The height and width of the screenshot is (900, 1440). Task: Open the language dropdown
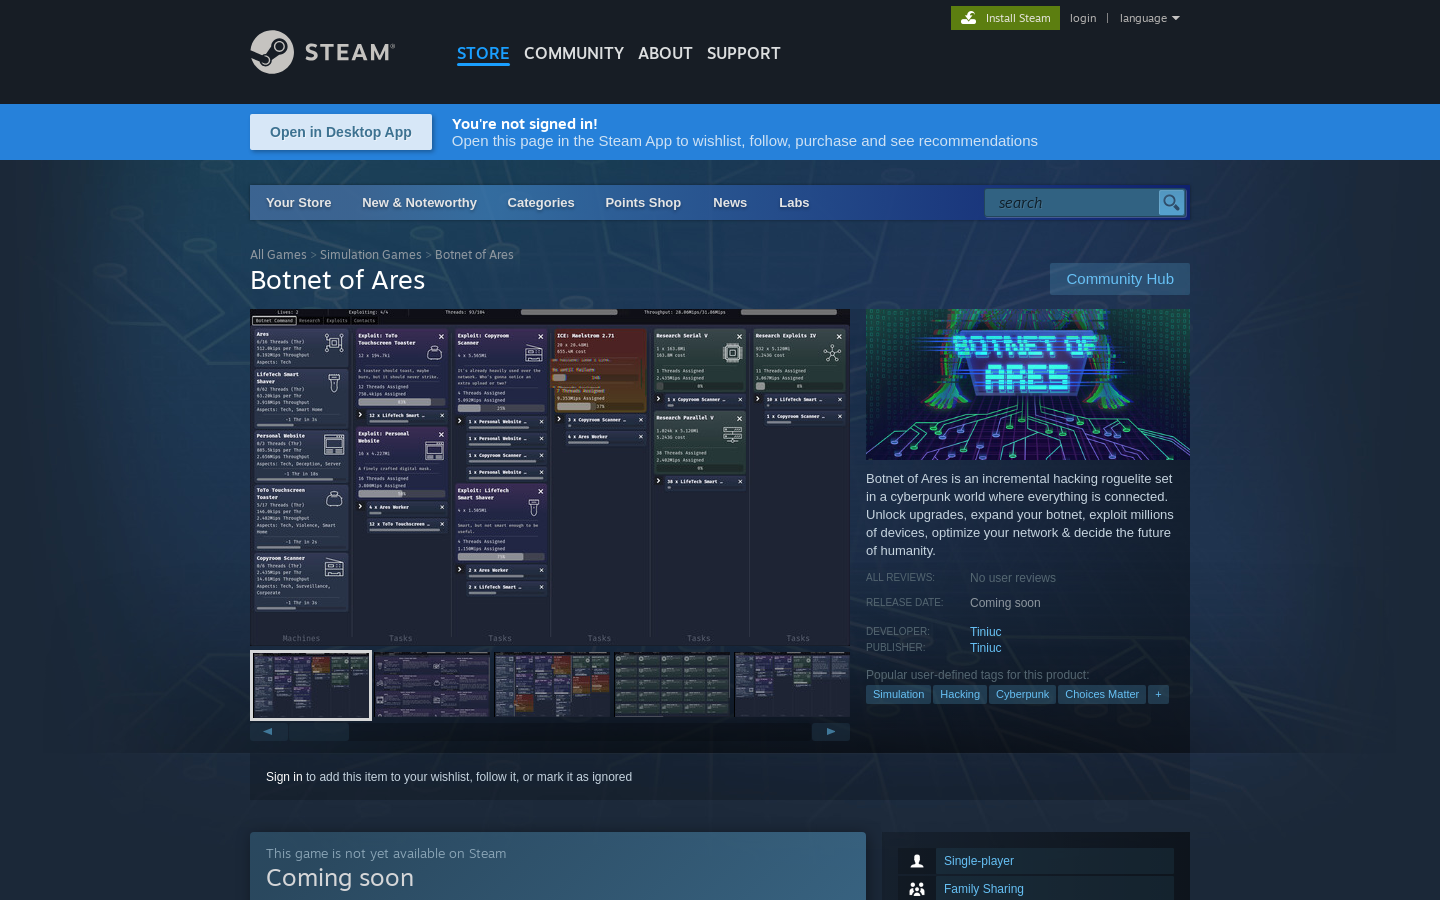point(1149,18)
